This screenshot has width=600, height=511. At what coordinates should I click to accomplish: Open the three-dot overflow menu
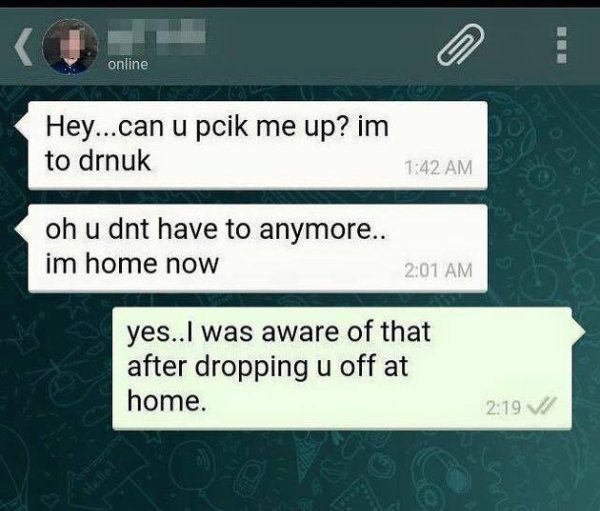click(561, 45)
